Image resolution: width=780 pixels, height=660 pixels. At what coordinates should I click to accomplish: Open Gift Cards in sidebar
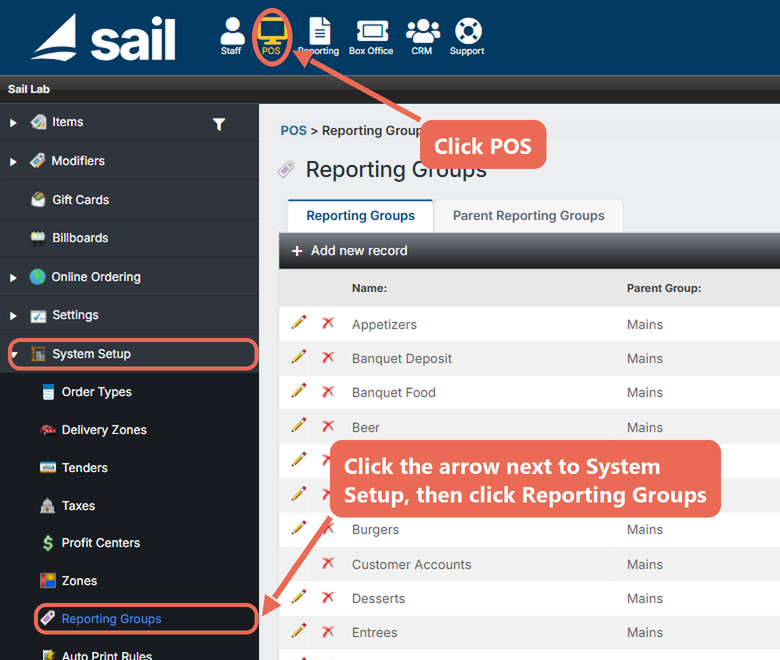[x=81, y=199]
